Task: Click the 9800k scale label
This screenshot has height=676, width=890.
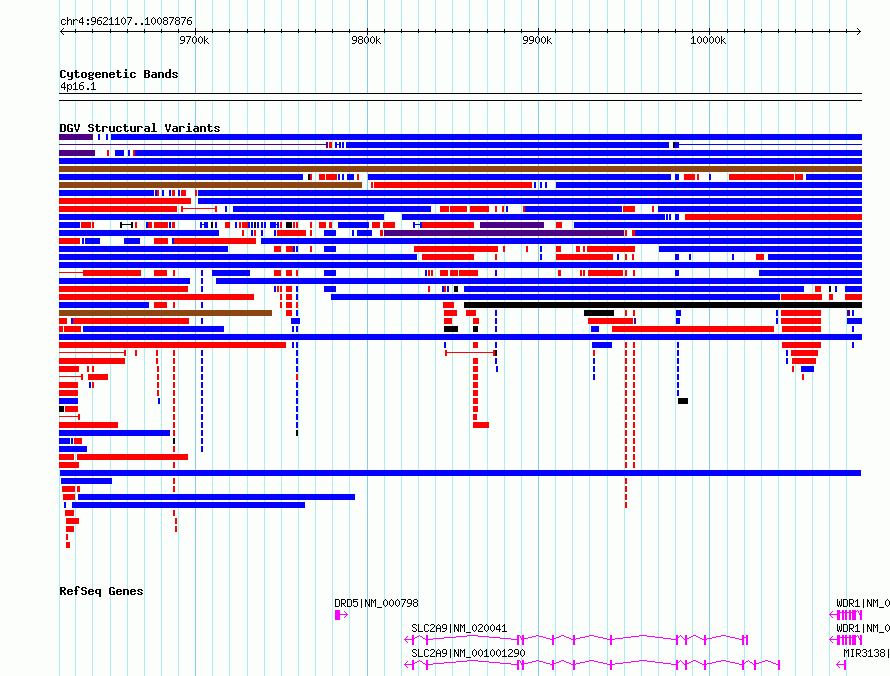Action: pyautogui.click(x=366, y=40)
